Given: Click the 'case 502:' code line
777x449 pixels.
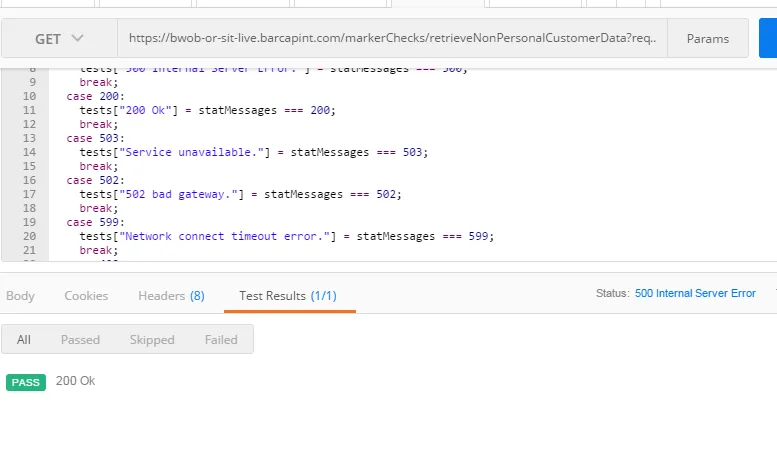Looking at the screenshot, I should coord(96,180).
